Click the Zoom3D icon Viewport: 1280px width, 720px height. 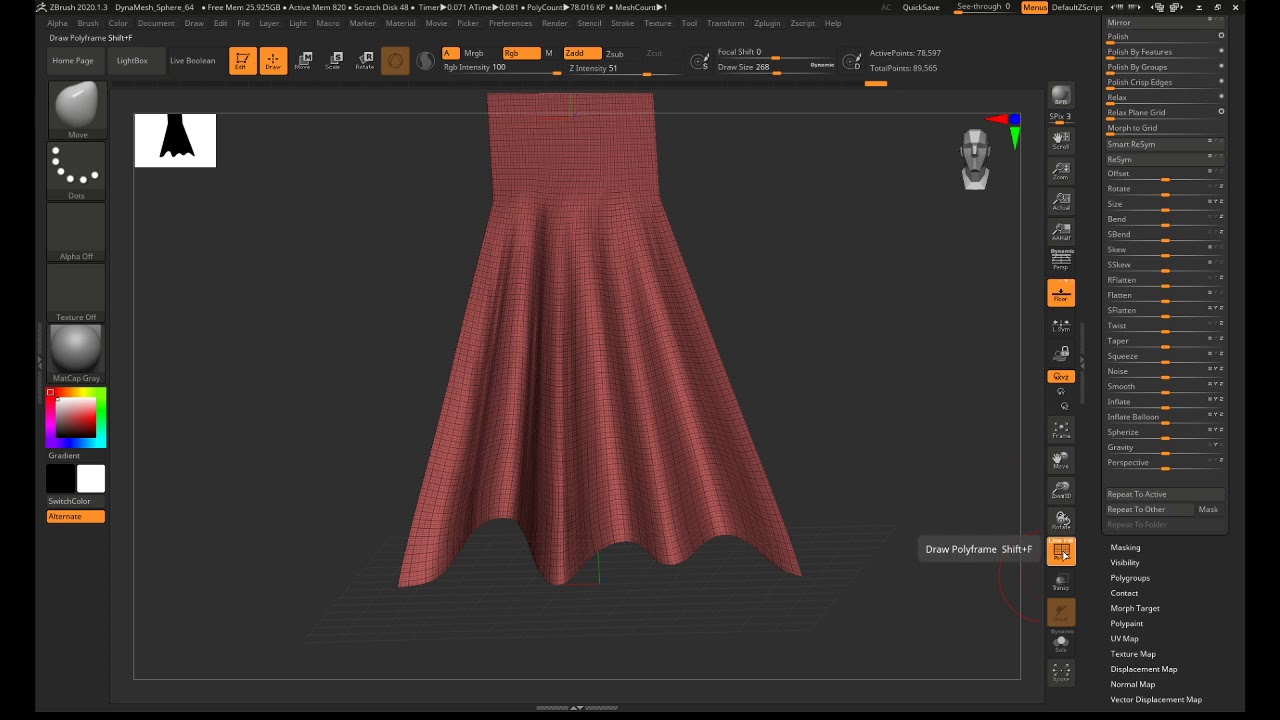coord(1061,490)
